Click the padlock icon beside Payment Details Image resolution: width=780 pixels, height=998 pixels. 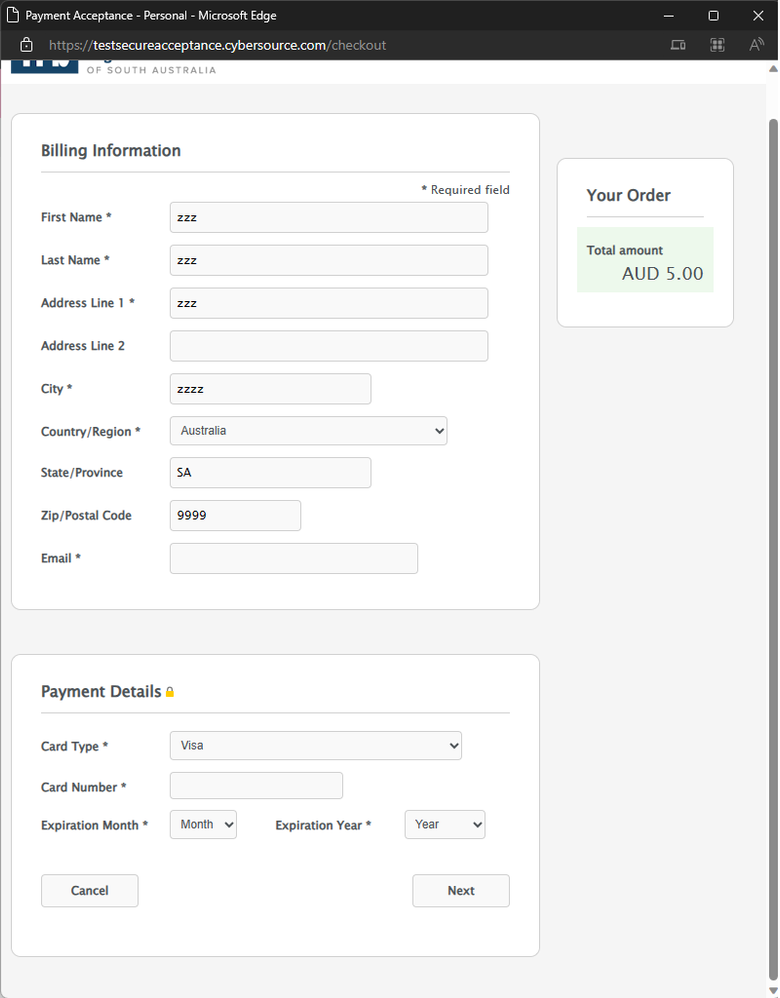click(x=170, y=692)
